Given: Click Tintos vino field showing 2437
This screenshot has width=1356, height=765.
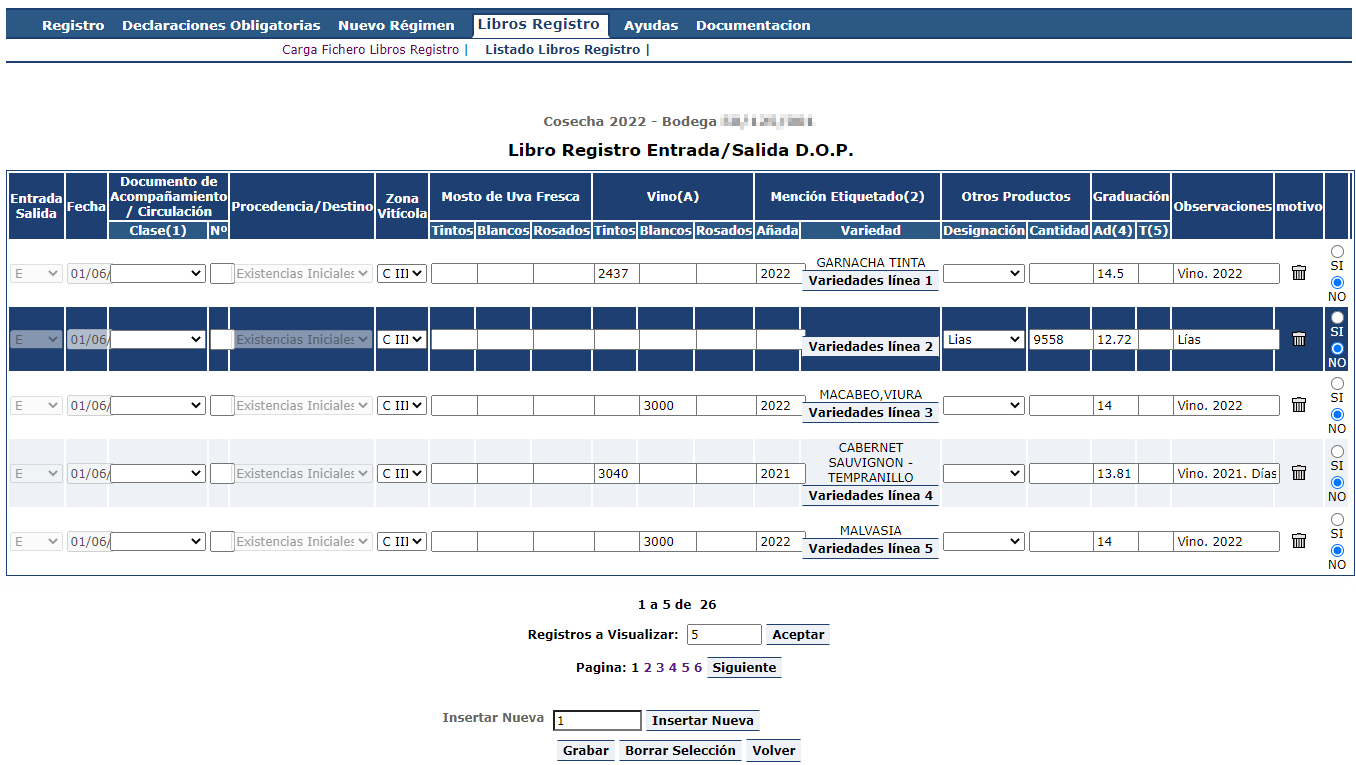Looking at the screenshot, I should (616, 273).
